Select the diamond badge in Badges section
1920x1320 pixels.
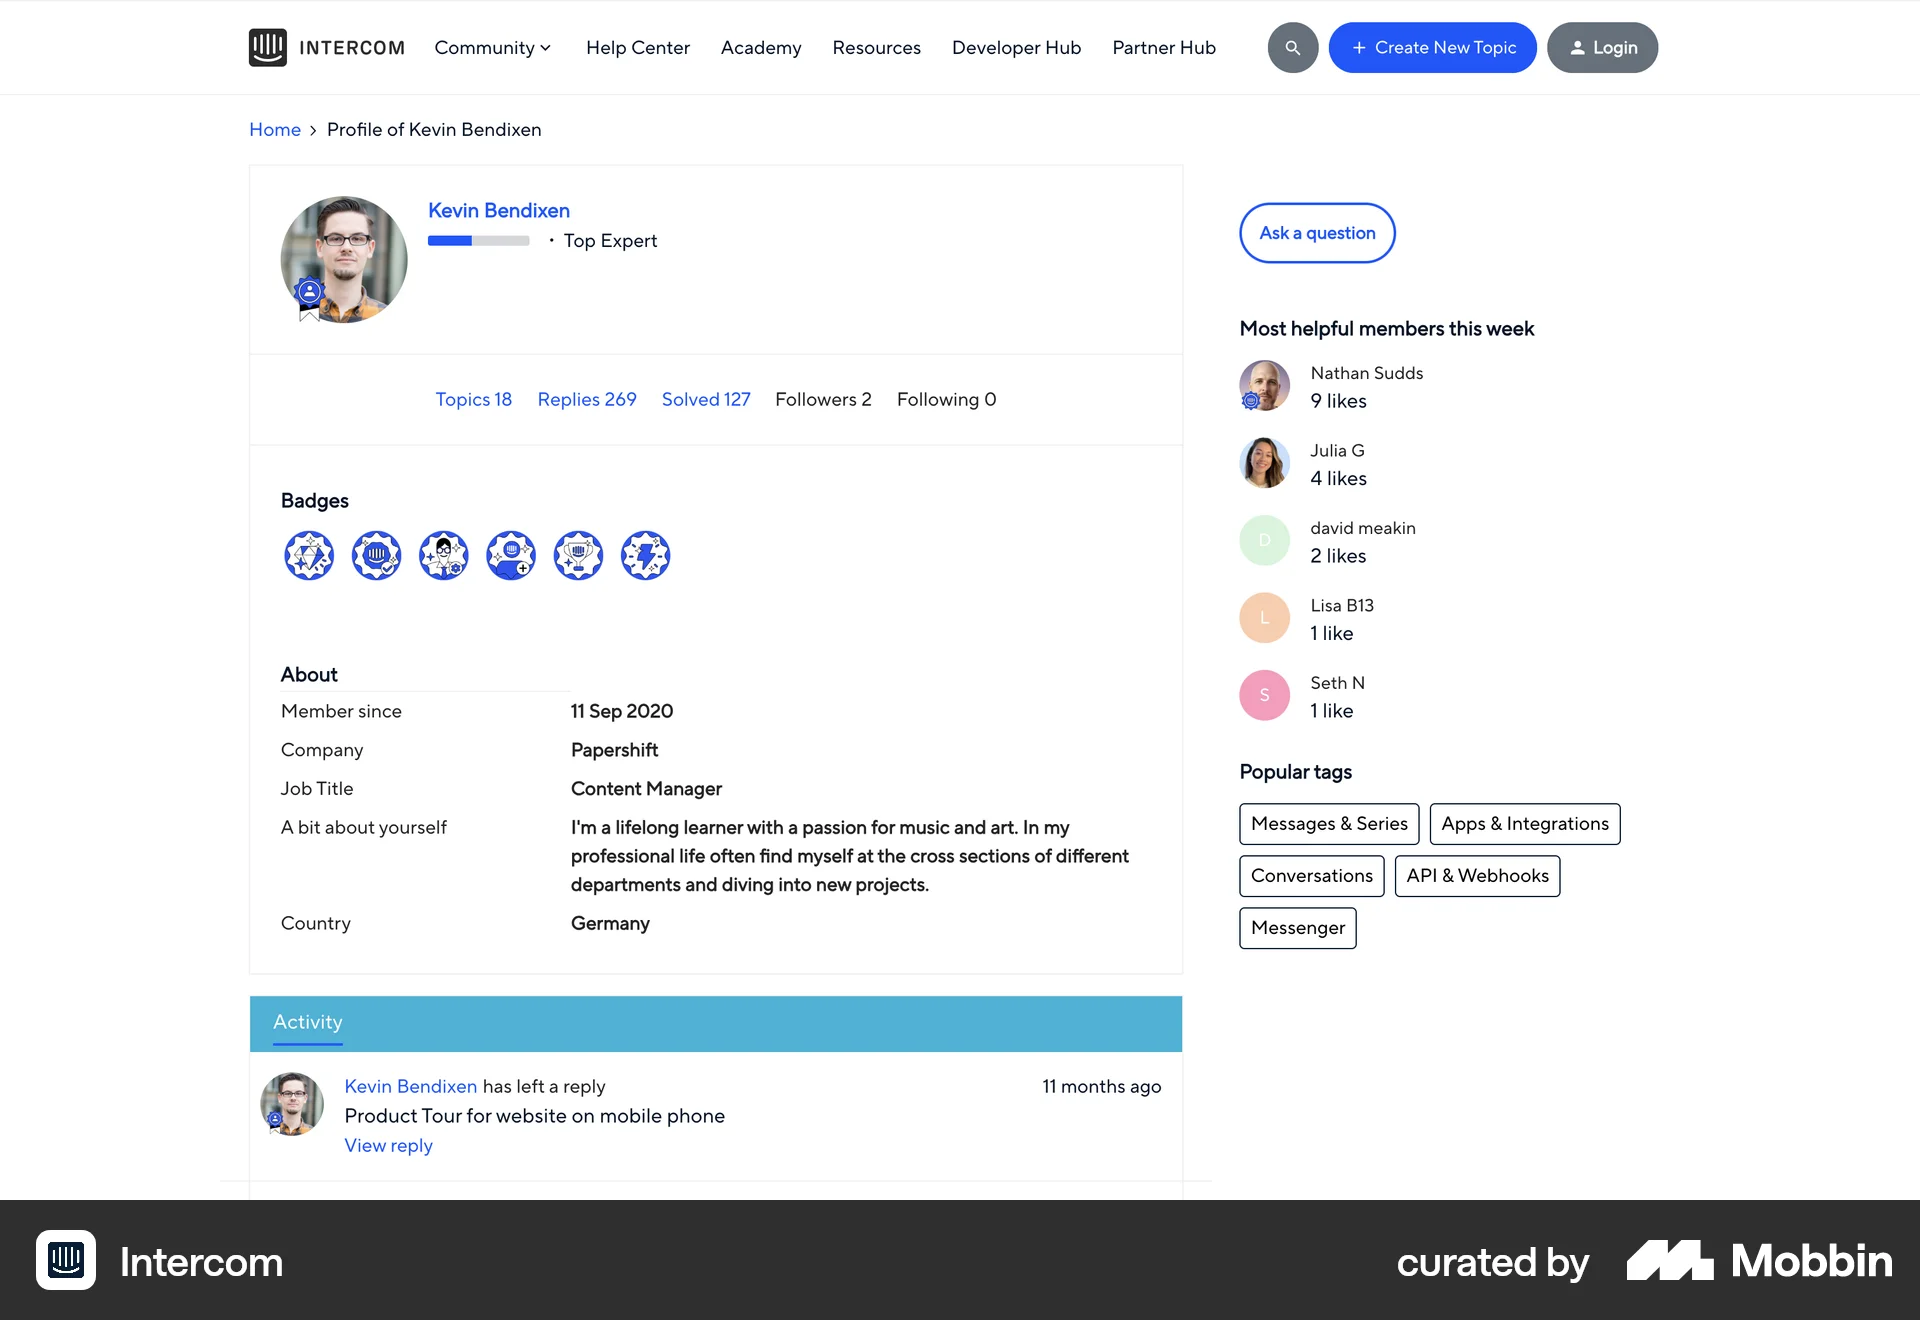point(309,555)
